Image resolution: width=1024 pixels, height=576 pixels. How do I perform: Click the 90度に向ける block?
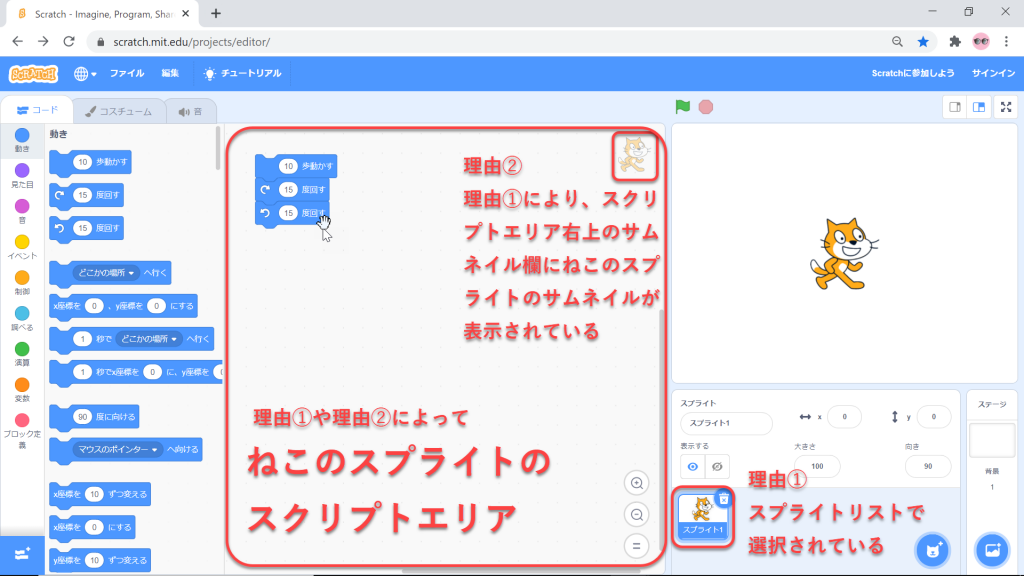click(x=94, y=417)
